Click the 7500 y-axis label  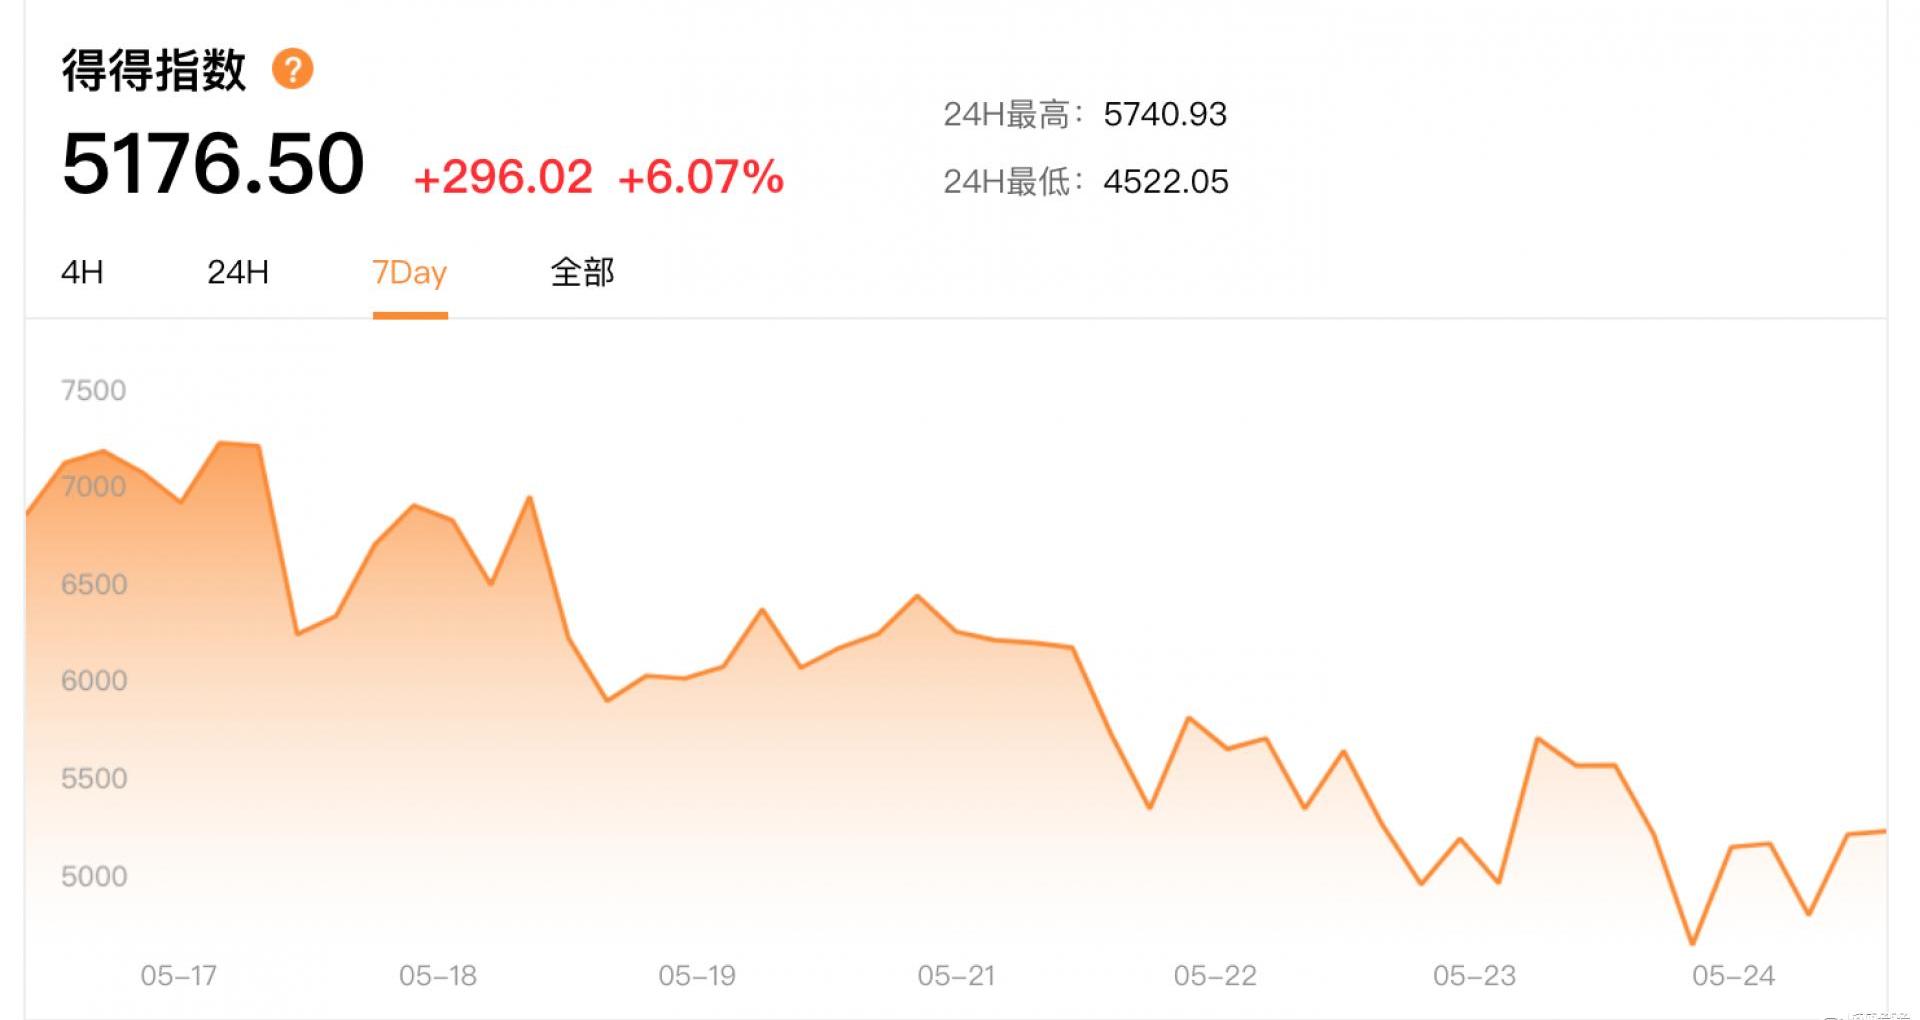[94, 390]
